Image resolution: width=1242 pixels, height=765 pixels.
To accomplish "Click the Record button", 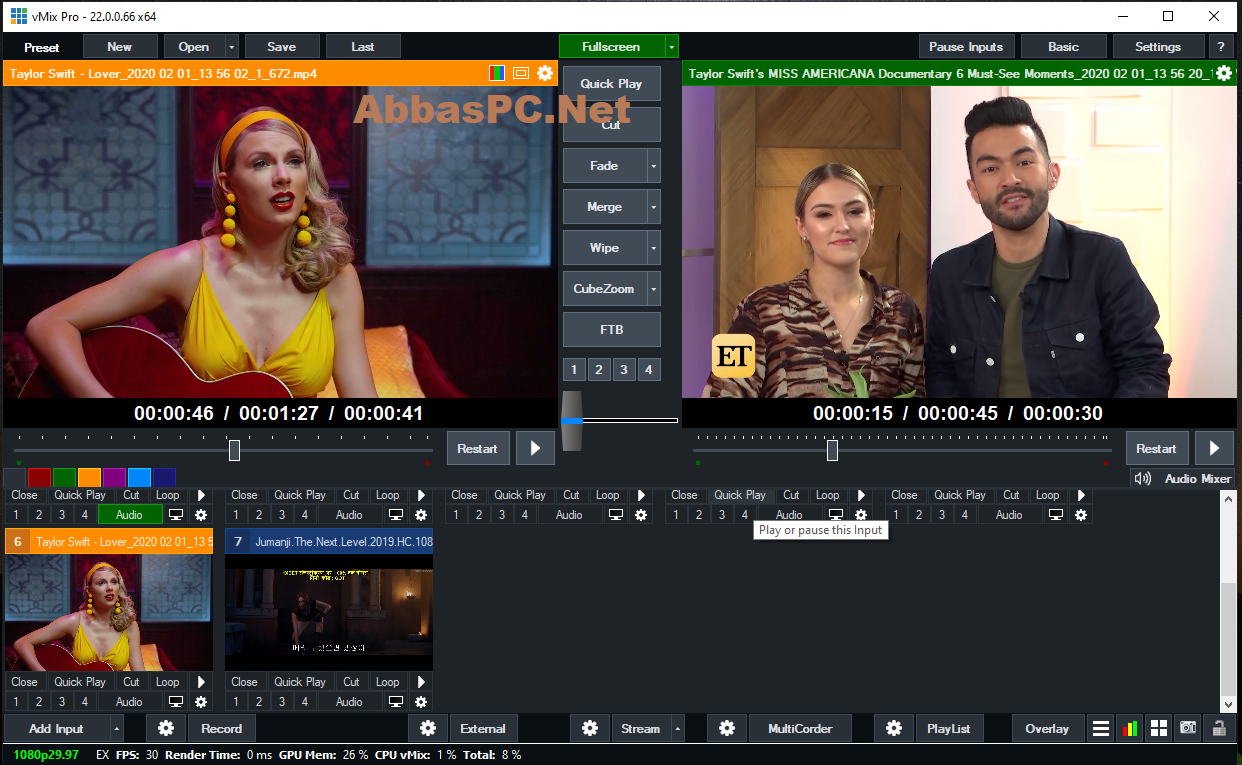I will [x=222, y=728].
